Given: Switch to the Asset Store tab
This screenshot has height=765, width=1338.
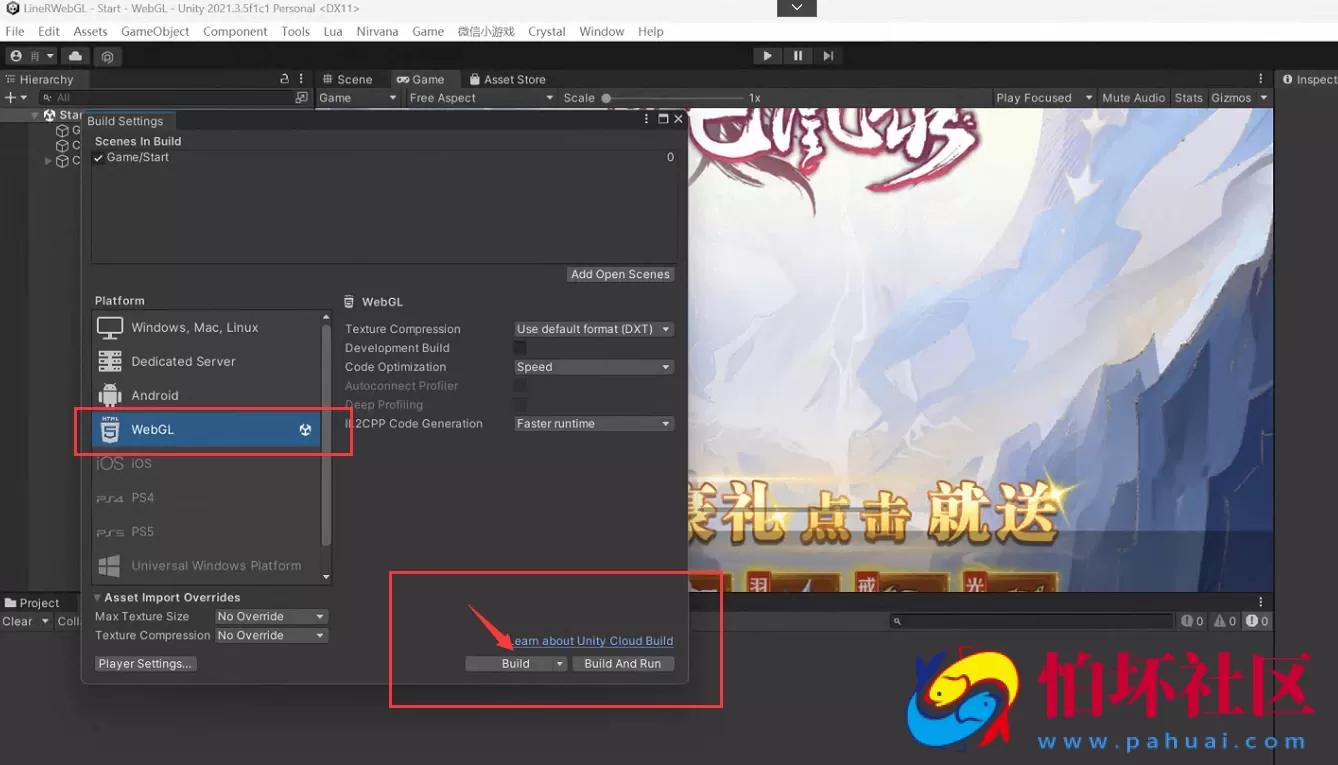Looking at the screenshot, I should click(514, 79).
